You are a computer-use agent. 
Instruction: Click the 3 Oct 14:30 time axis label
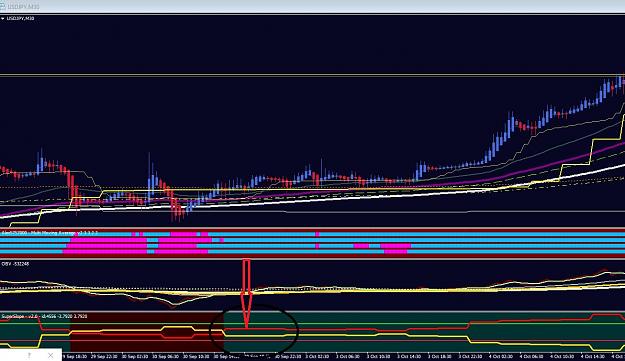tap(409, 356)
